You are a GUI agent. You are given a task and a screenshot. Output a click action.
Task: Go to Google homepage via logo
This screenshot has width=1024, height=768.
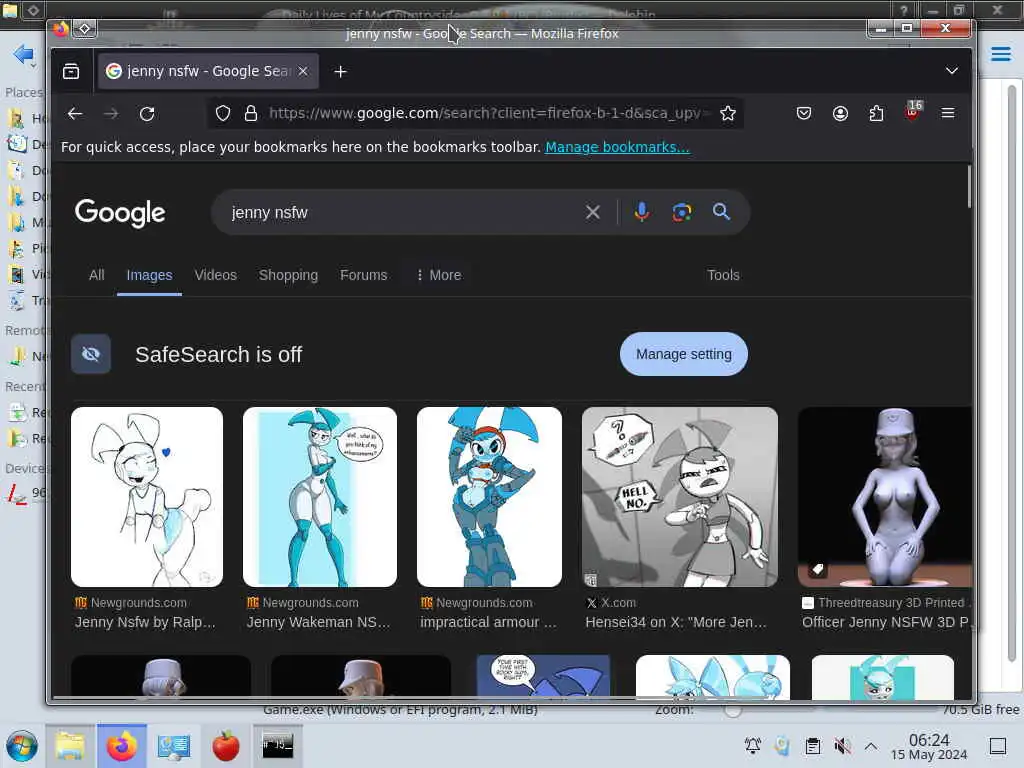point(120,213)
